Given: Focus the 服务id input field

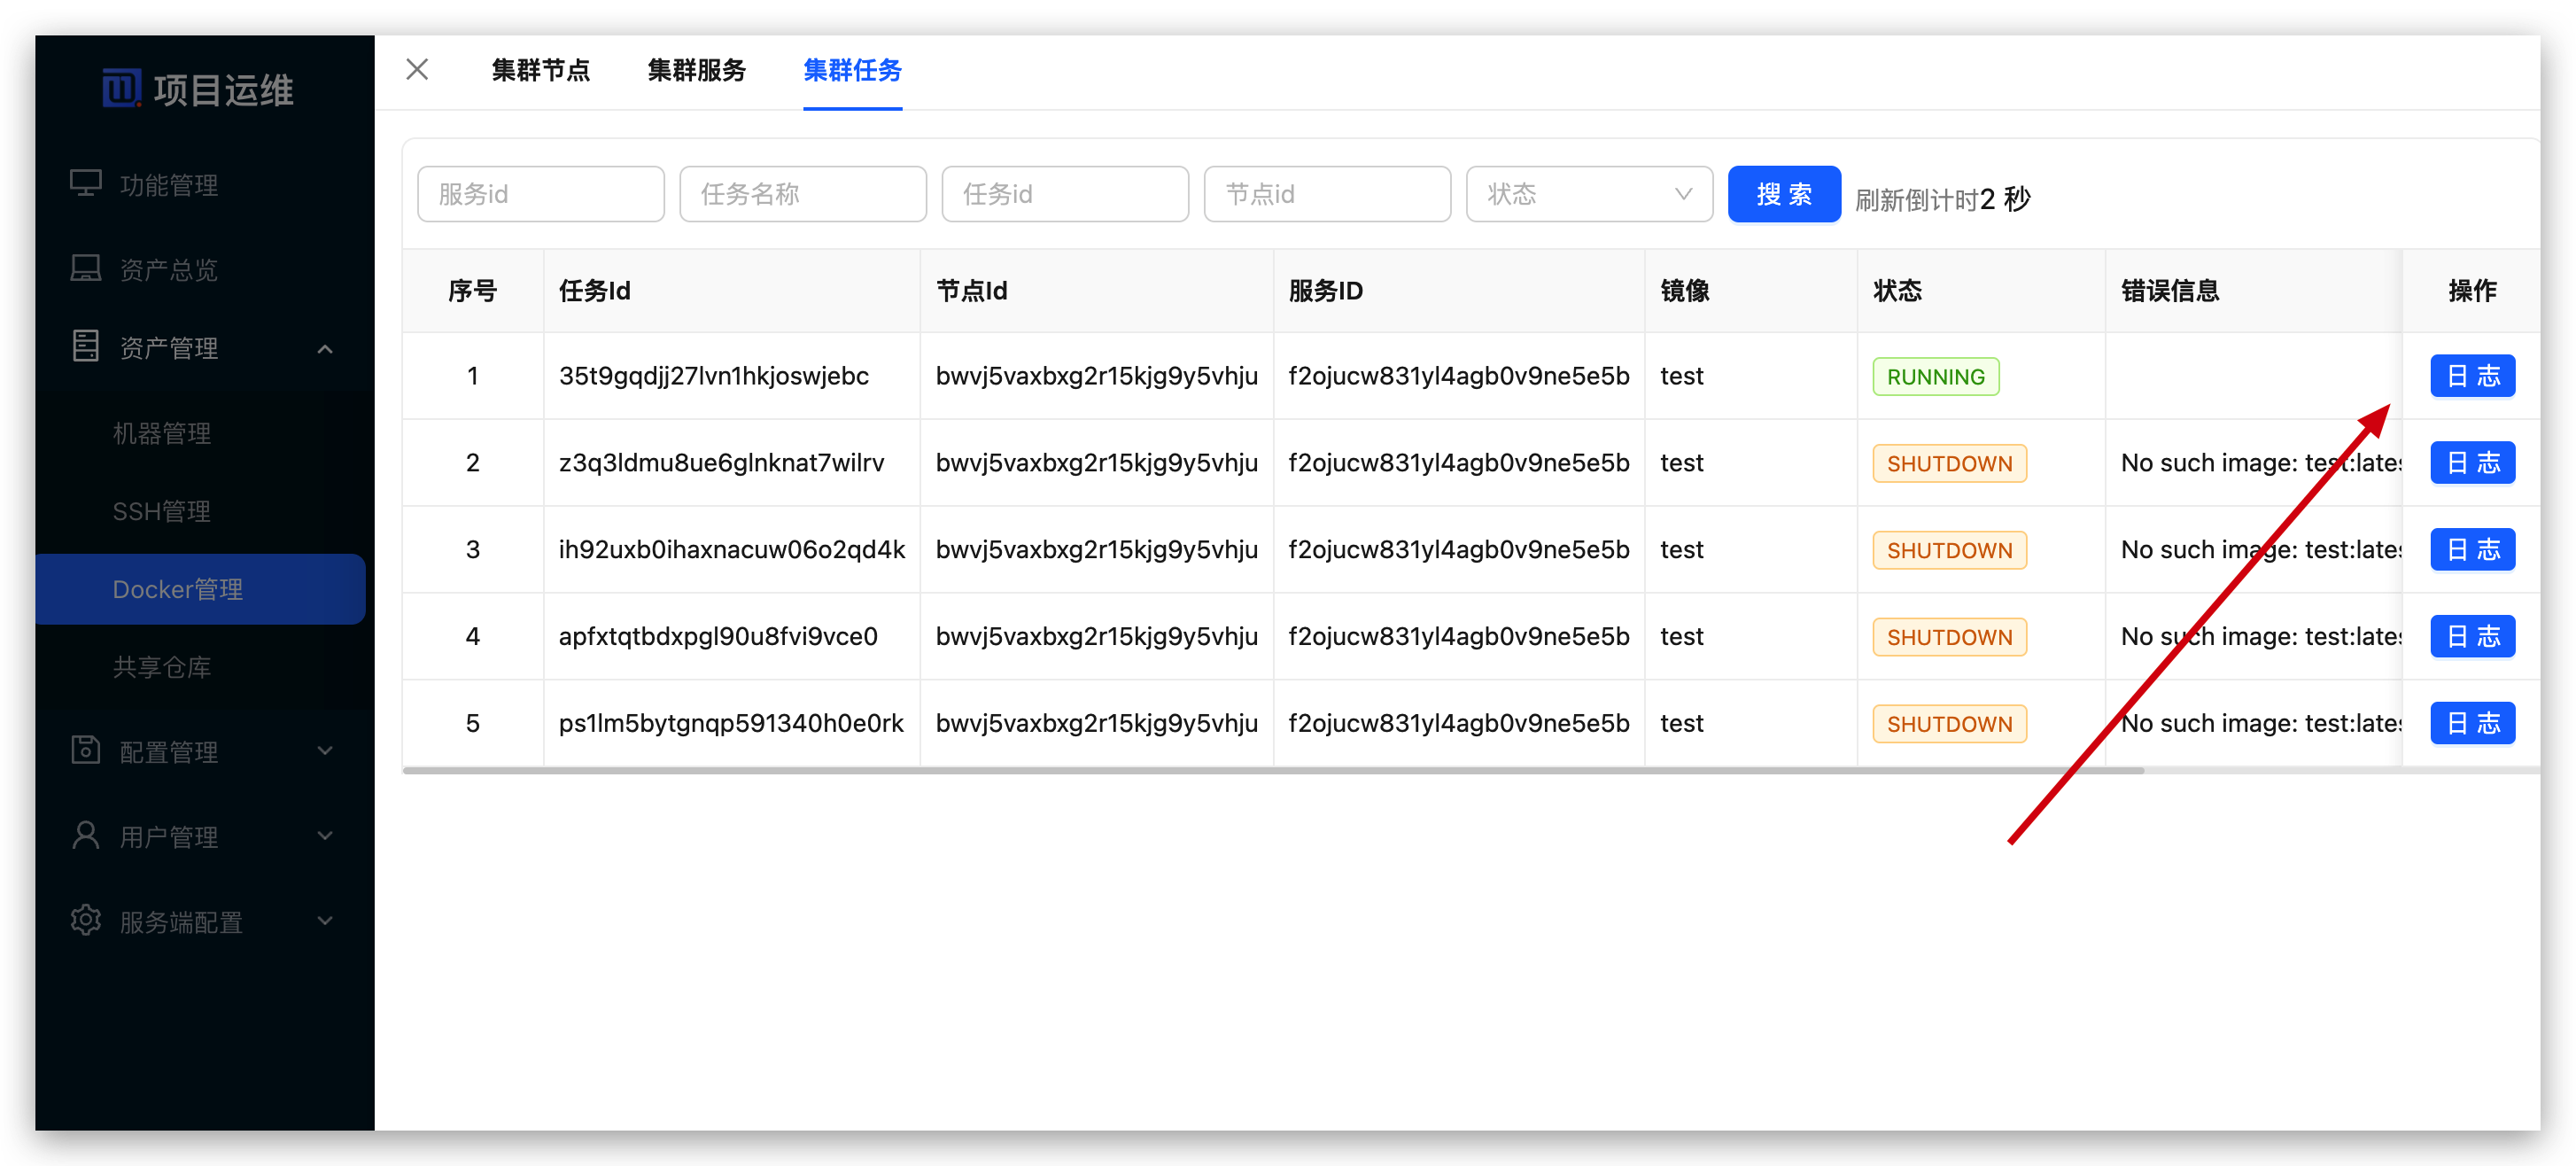Looking at the screenshot, I should tap(540, 194).
